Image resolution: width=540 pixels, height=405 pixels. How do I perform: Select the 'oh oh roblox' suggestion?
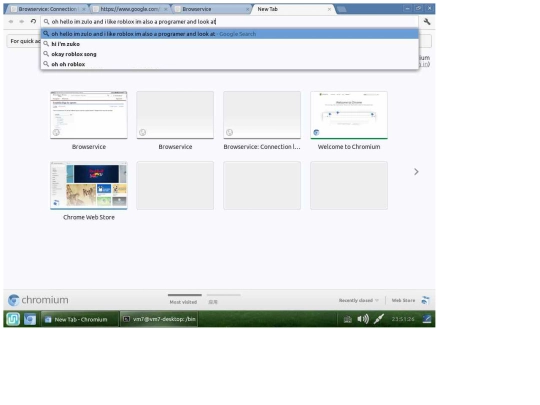click(x=229, y=64)
